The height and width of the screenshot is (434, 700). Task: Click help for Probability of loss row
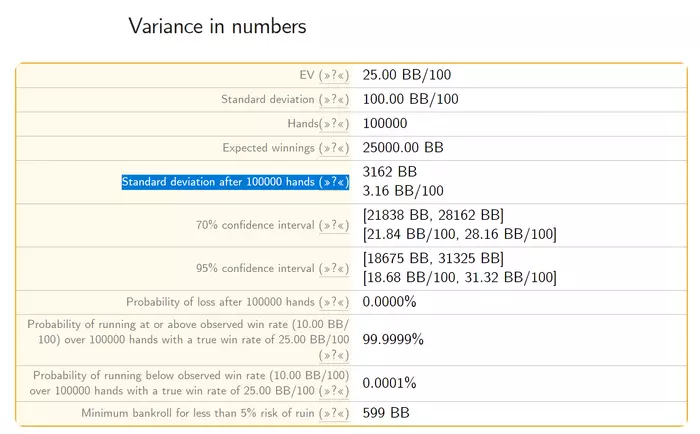coord(334,302)
